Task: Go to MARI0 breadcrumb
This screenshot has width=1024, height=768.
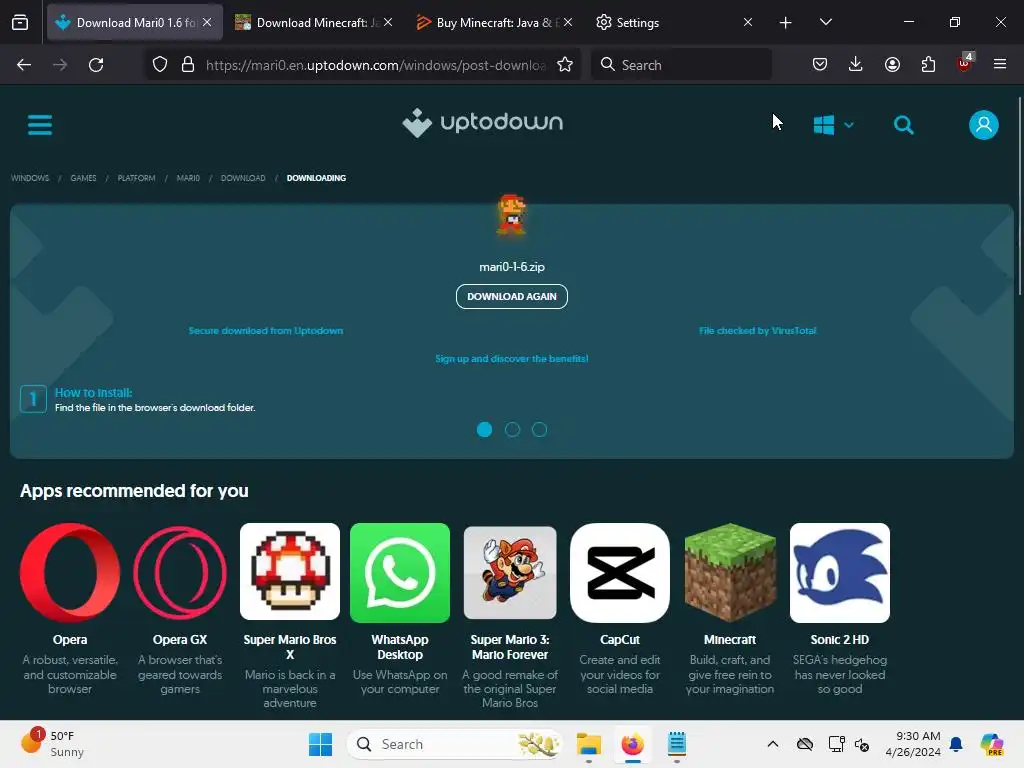Action: [188, 178]
